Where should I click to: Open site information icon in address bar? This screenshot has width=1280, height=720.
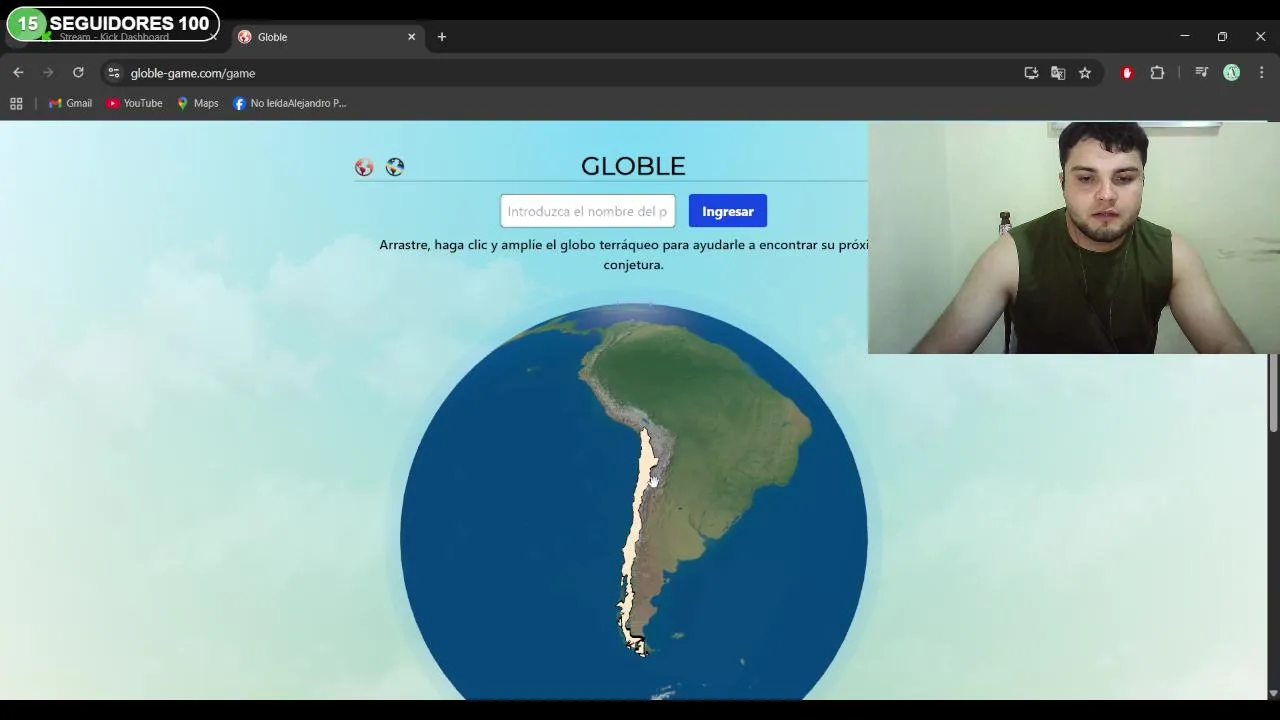[113, 73]
